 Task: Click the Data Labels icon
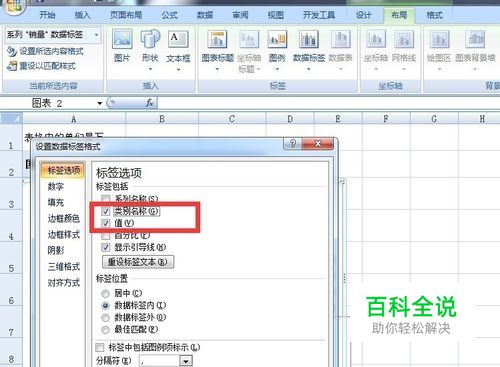309,39
